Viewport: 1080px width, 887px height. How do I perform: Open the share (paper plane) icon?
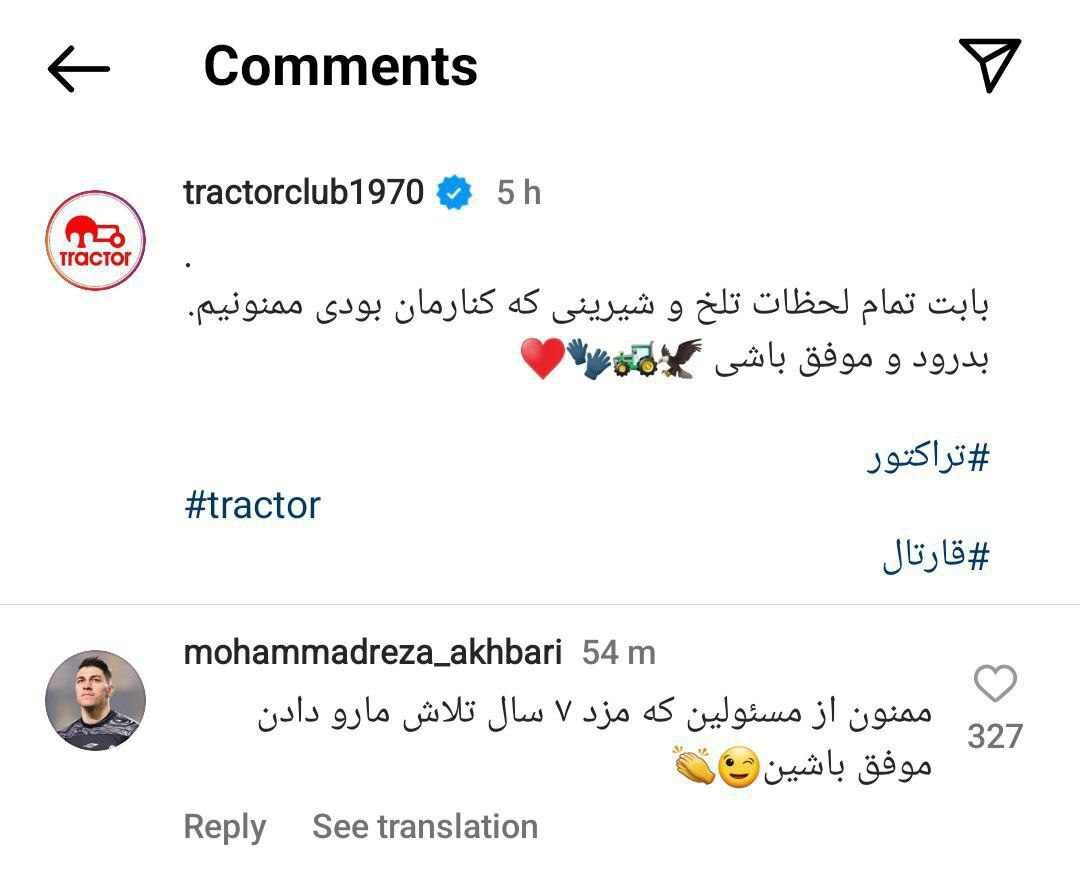pyautogui.click(x=990, y=62)
